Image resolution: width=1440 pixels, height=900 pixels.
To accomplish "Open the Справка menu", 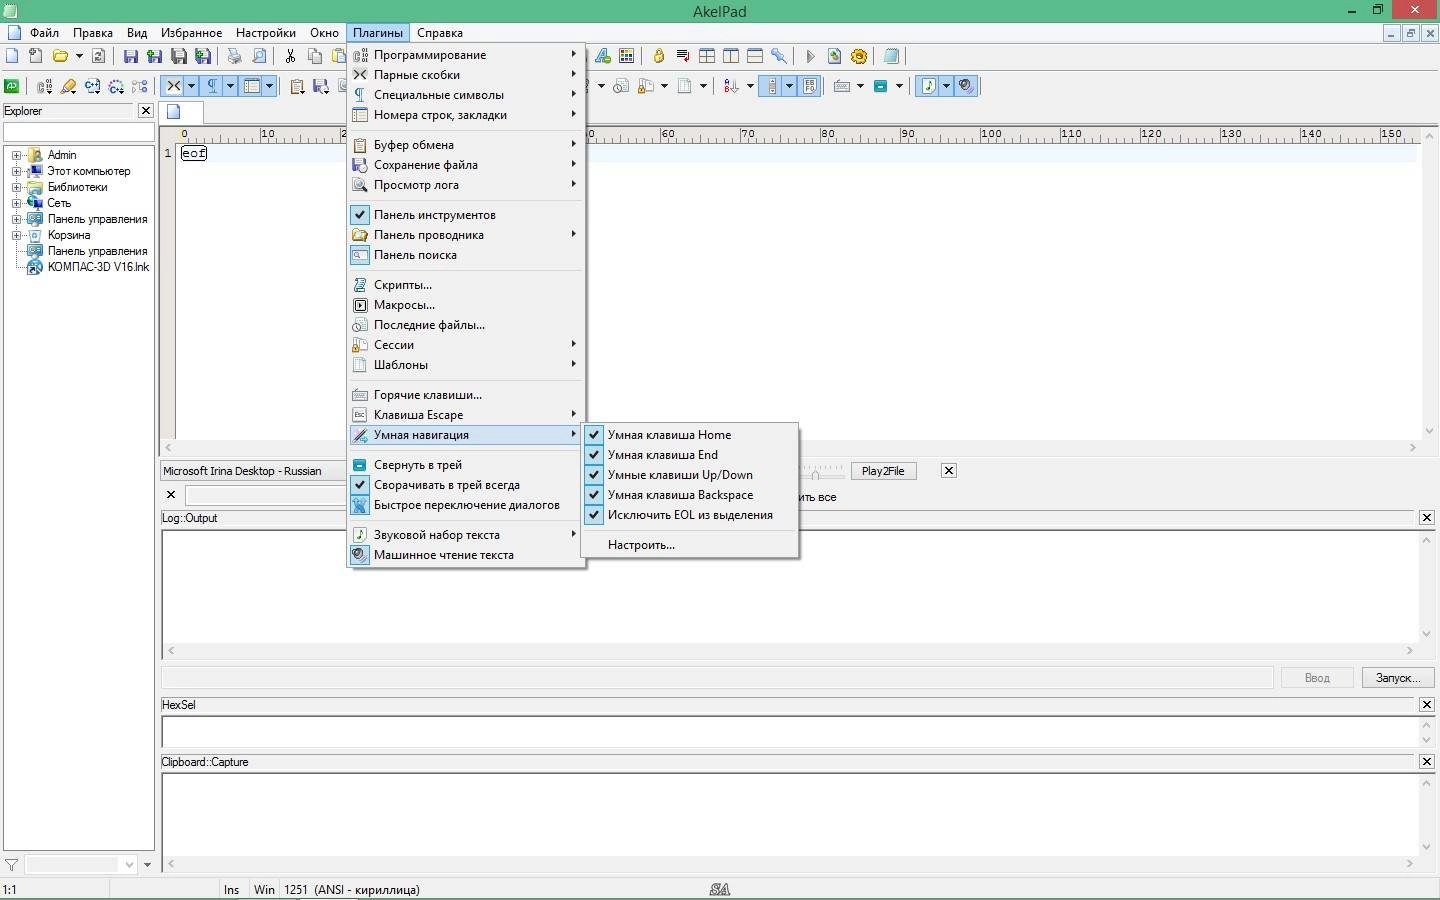I will [440, 33].
